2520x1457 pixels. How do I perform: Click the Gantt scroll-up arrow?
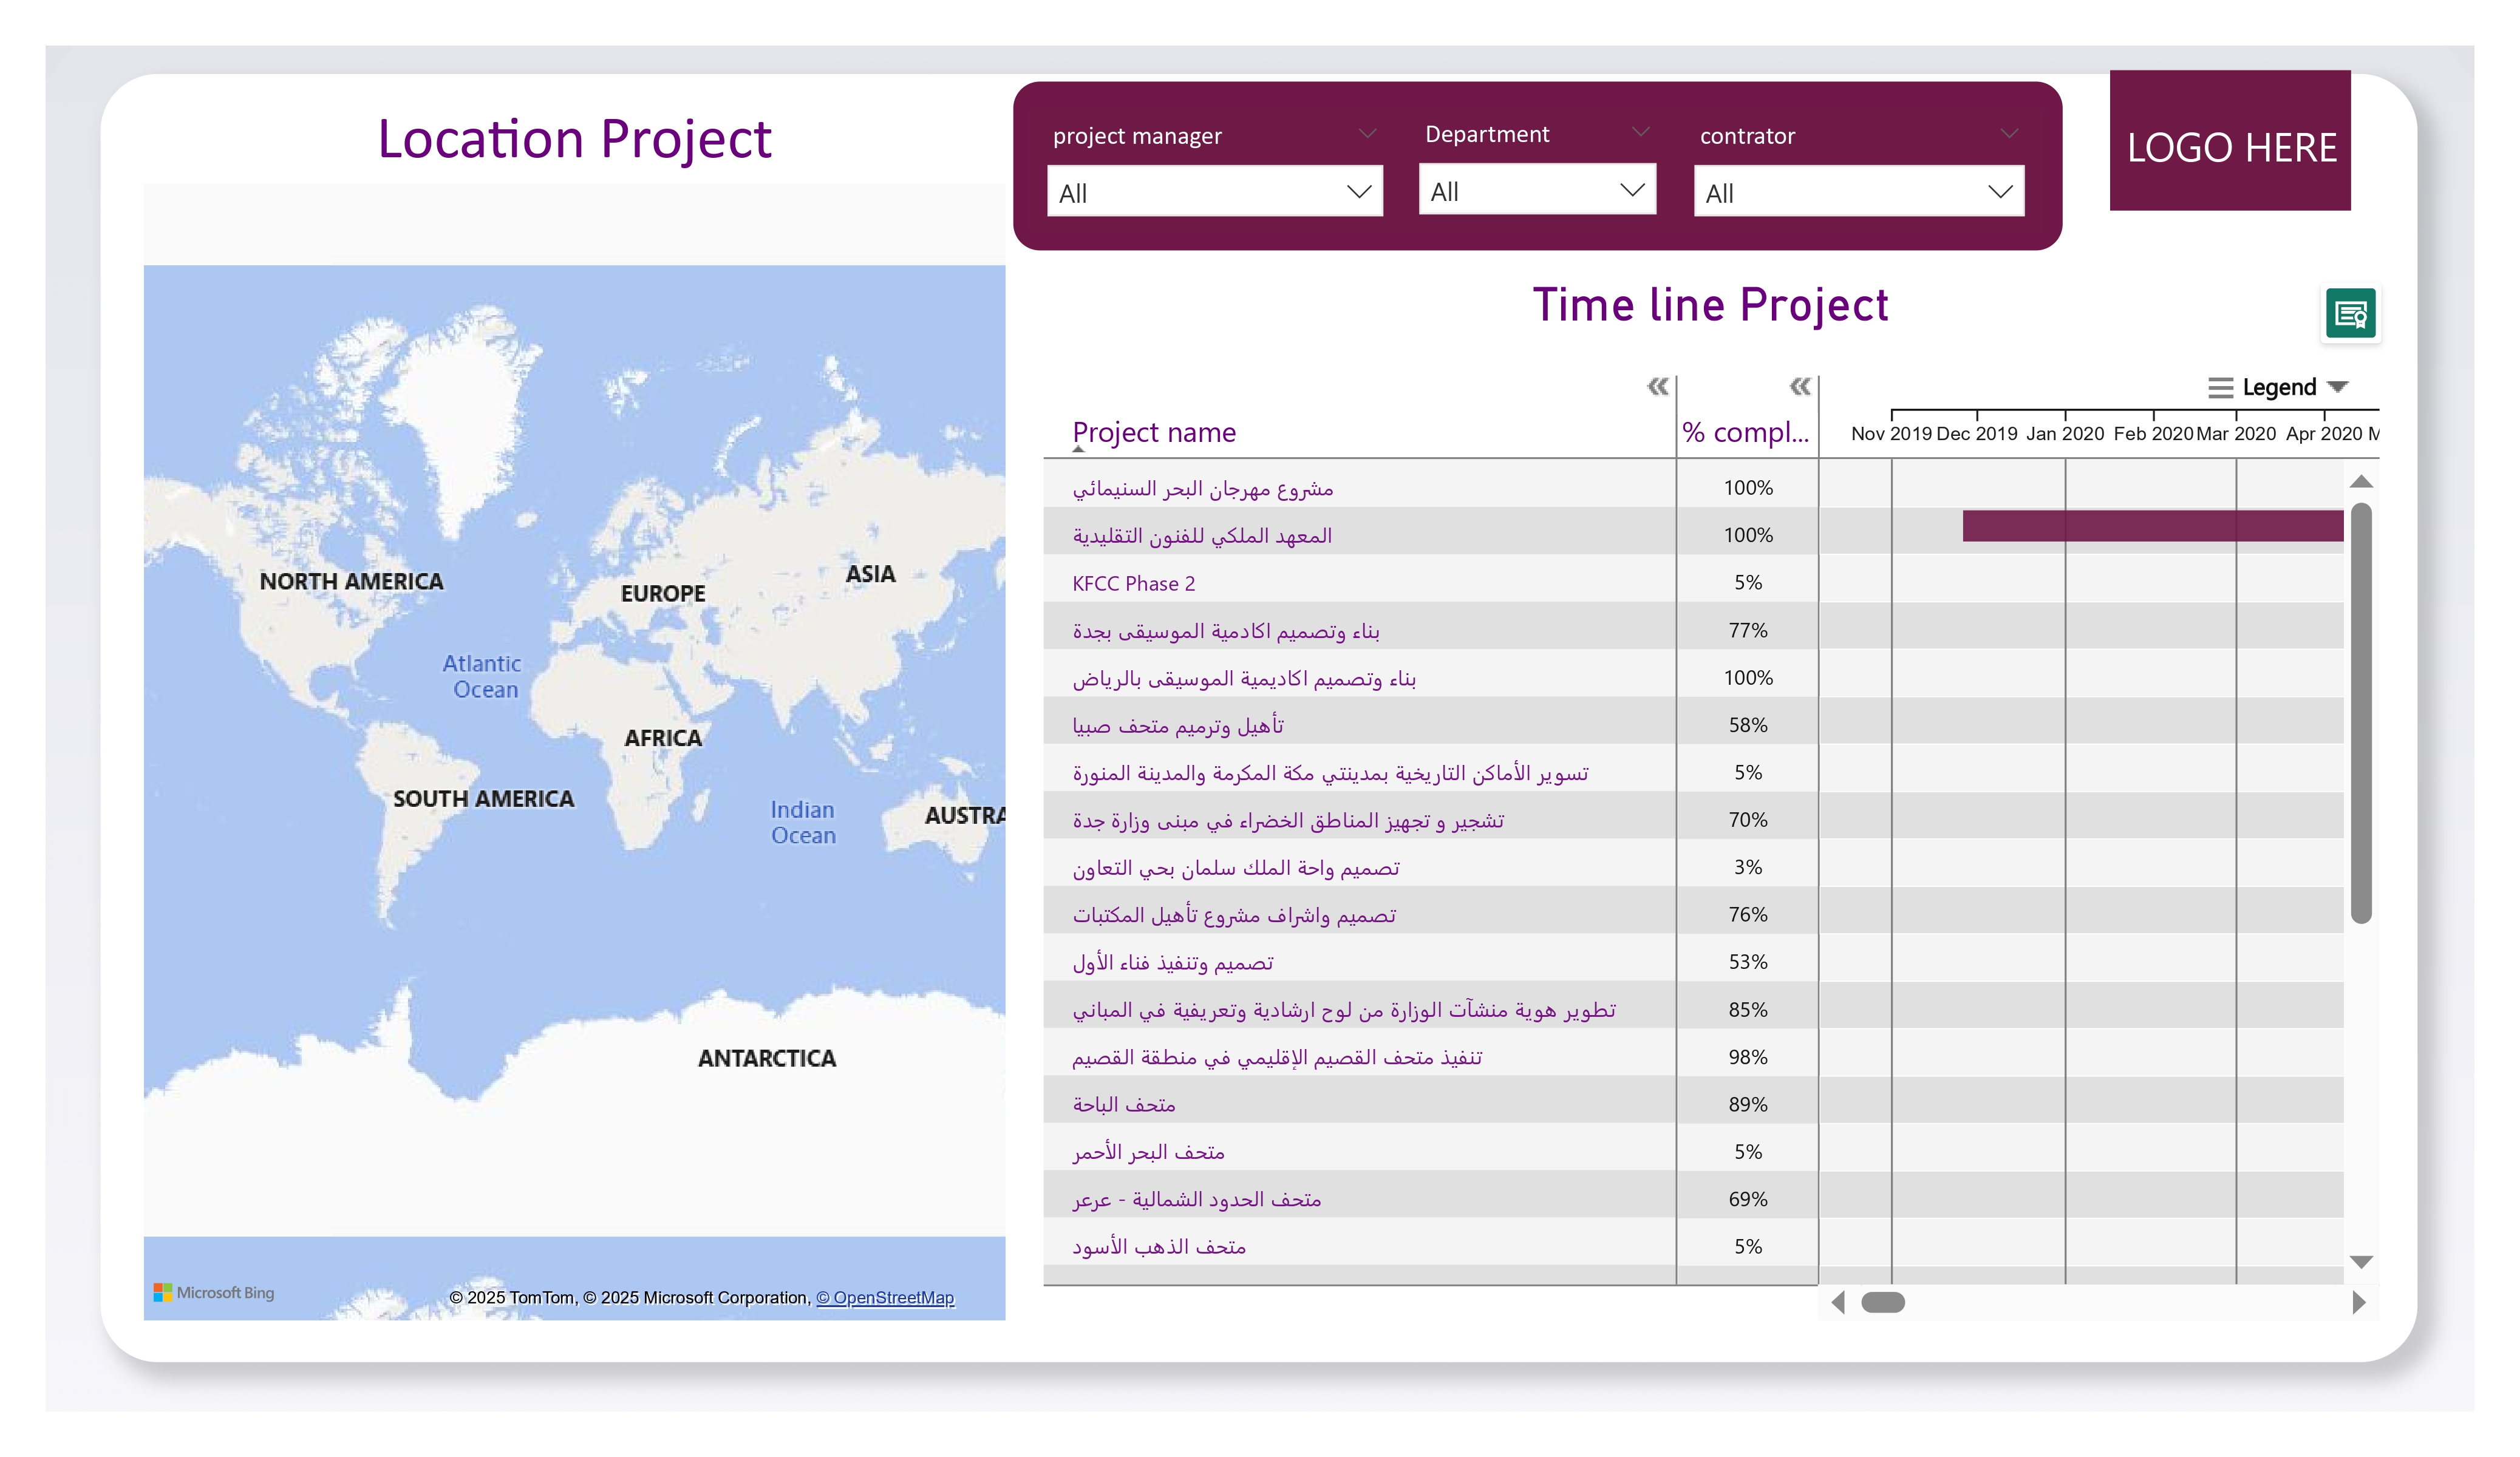coord(2360,482)
